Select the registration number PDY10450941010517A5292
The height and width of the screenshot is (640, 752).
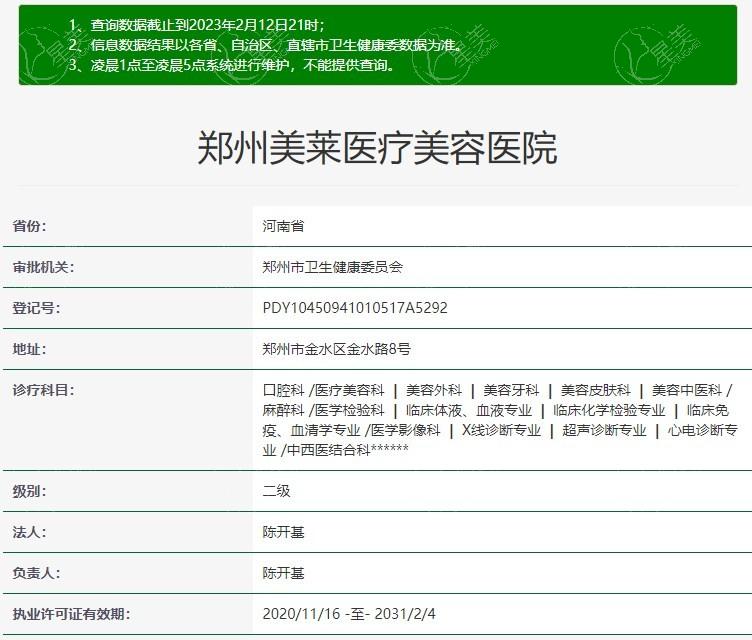click(x=355, y=308)
